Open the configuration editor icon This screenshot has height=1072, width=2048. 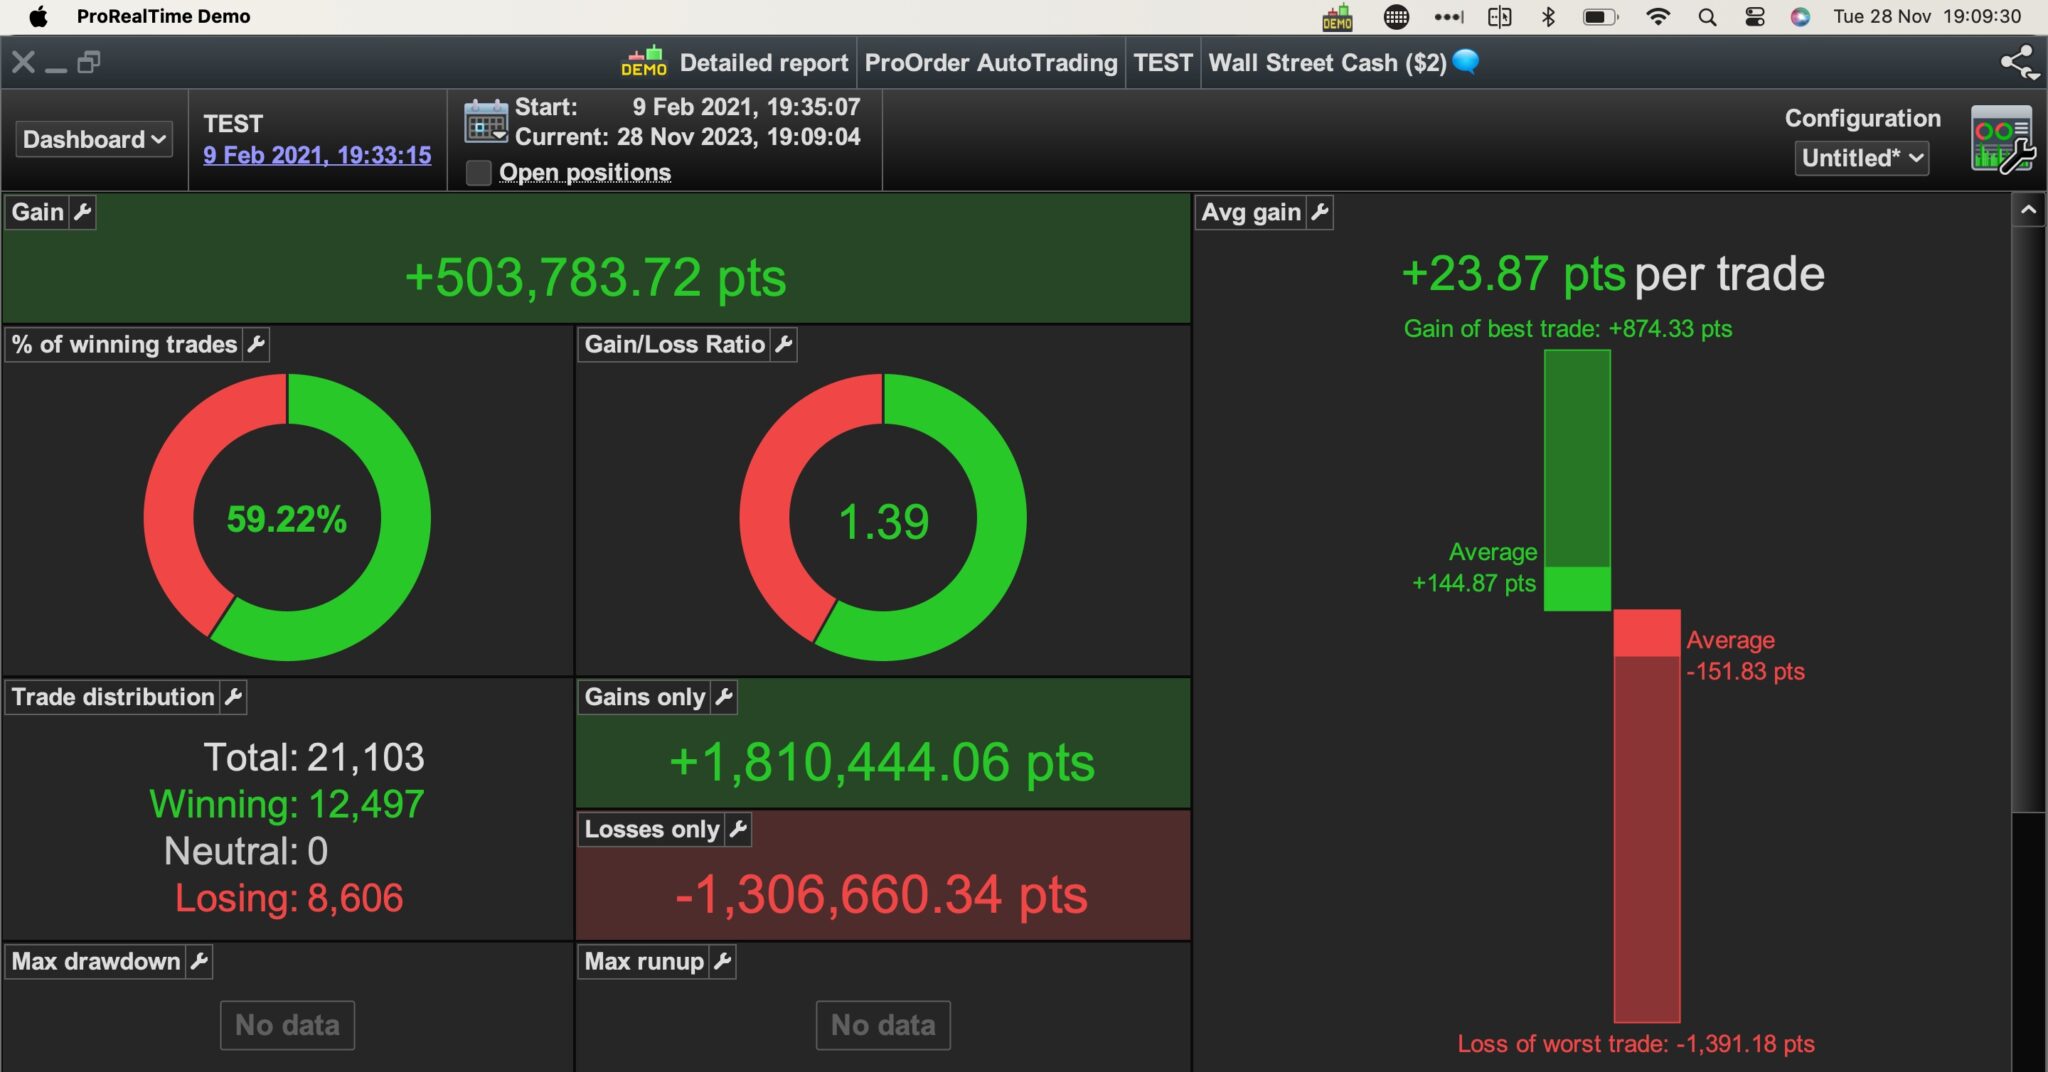(2002, 139)
